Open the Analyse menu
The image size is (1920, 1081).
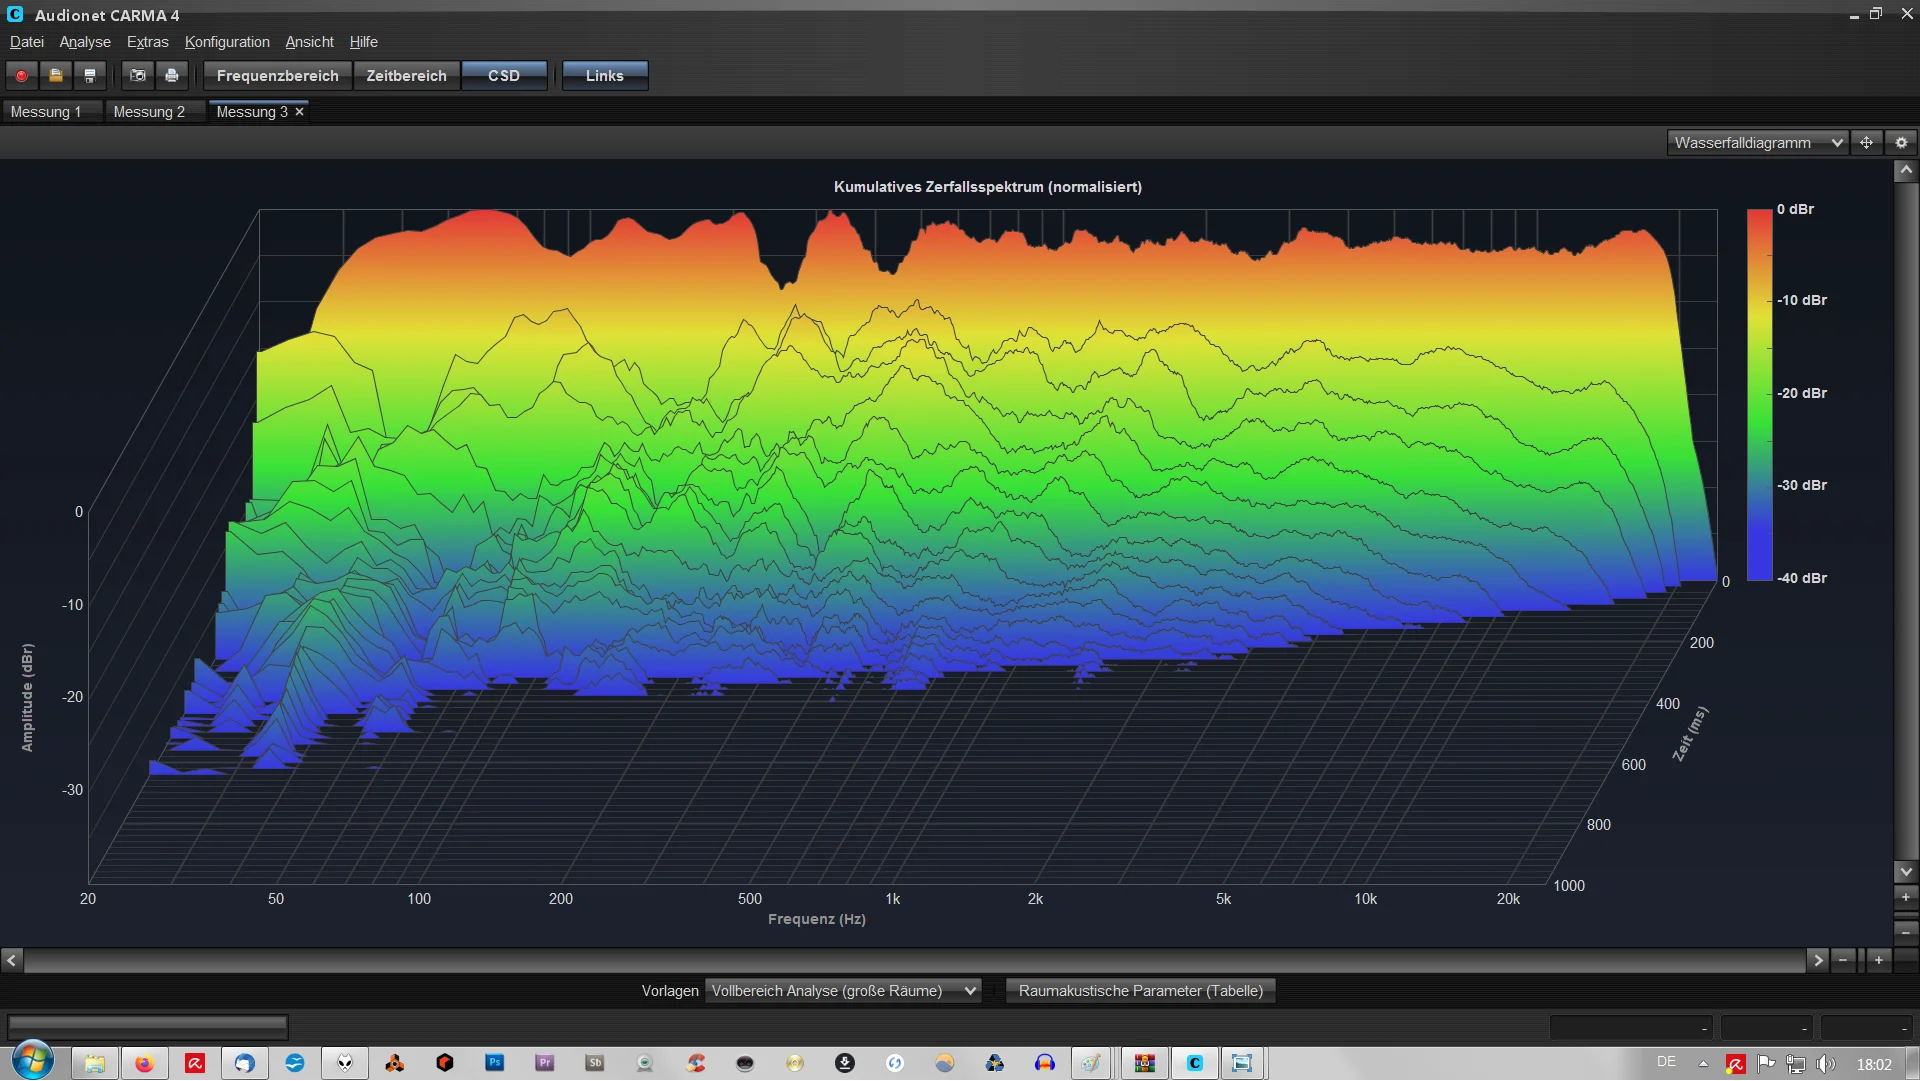85,42
